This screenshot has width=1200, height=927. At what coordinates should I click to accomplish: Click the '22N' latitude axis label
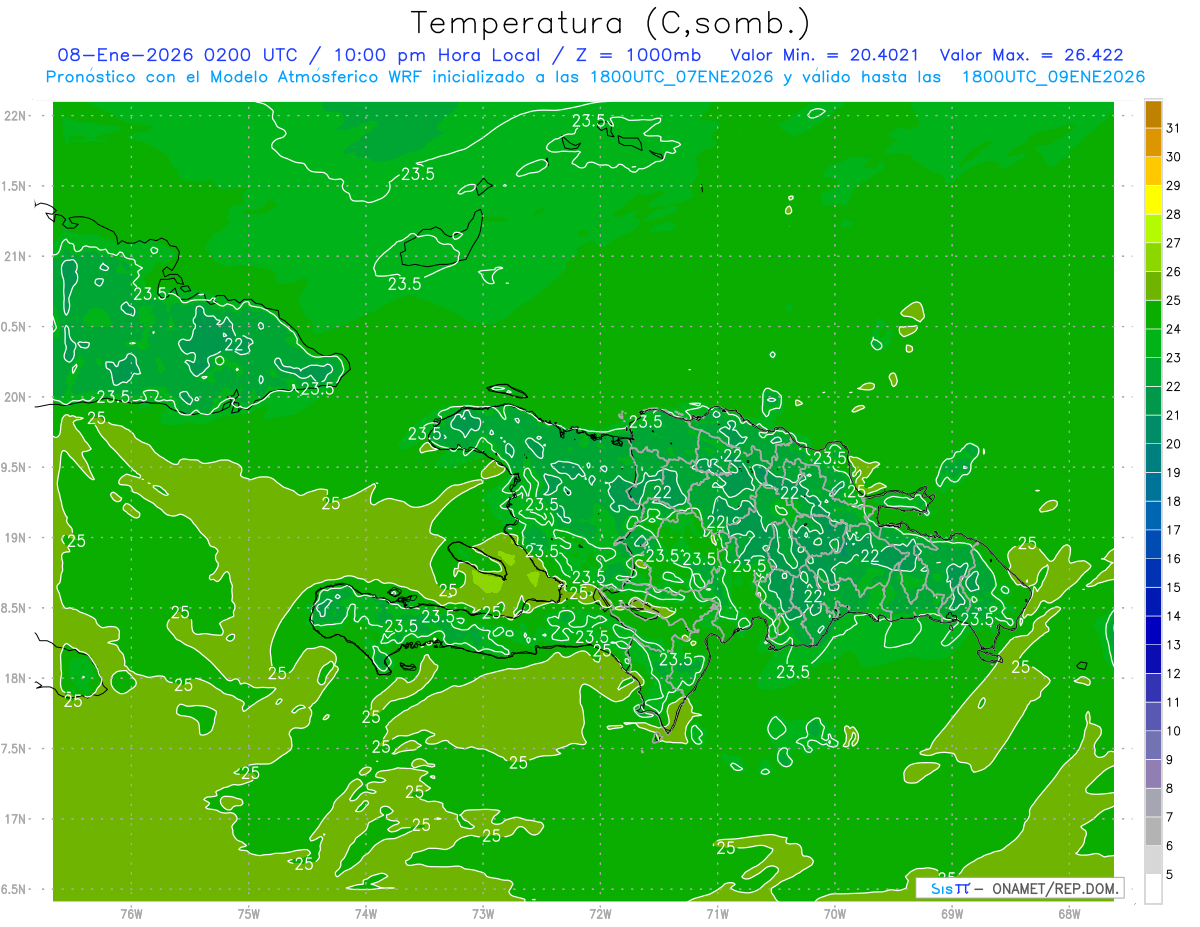pos(16,116)
